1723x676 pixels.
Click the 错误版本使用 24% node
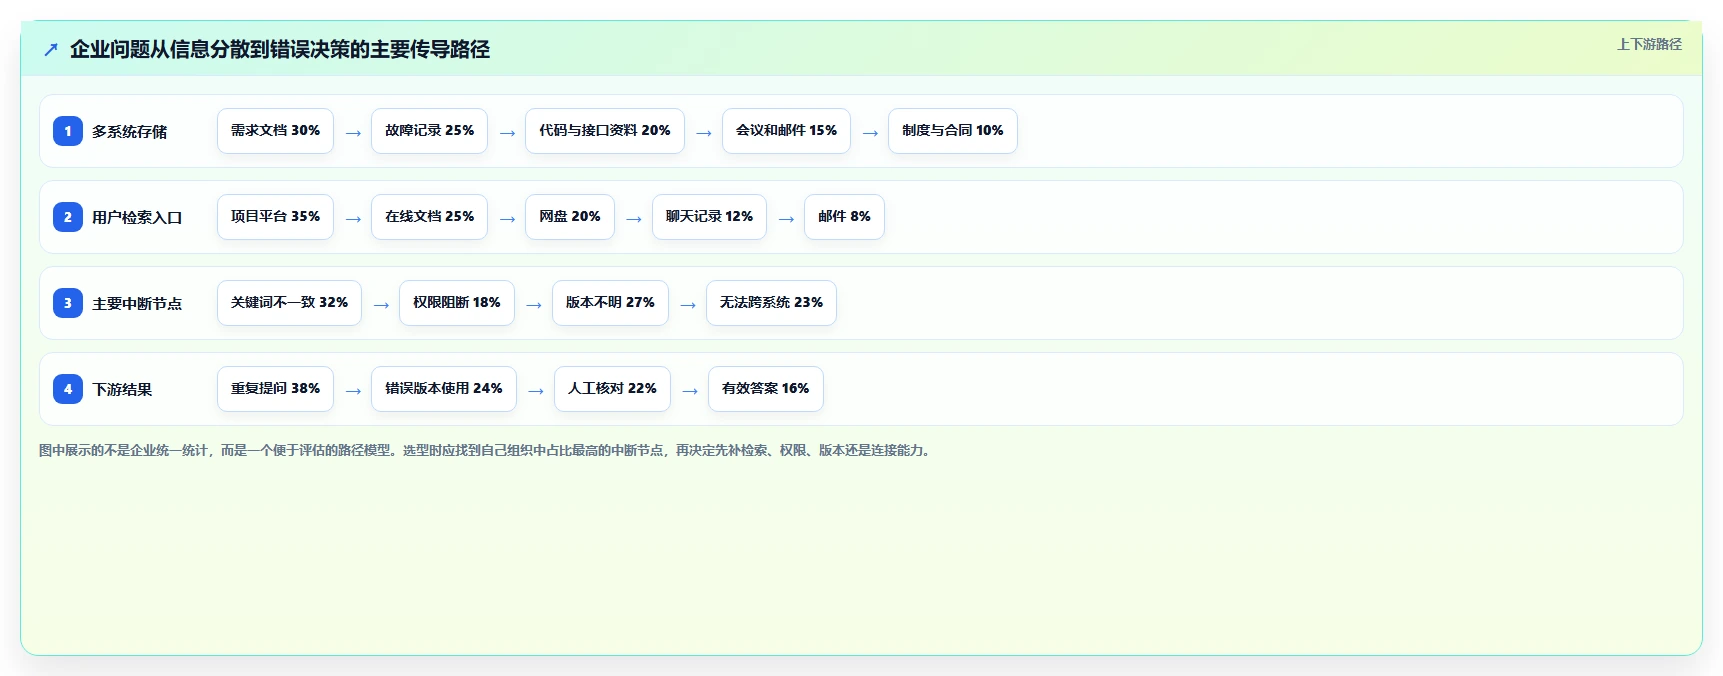[x=444, y=389]
